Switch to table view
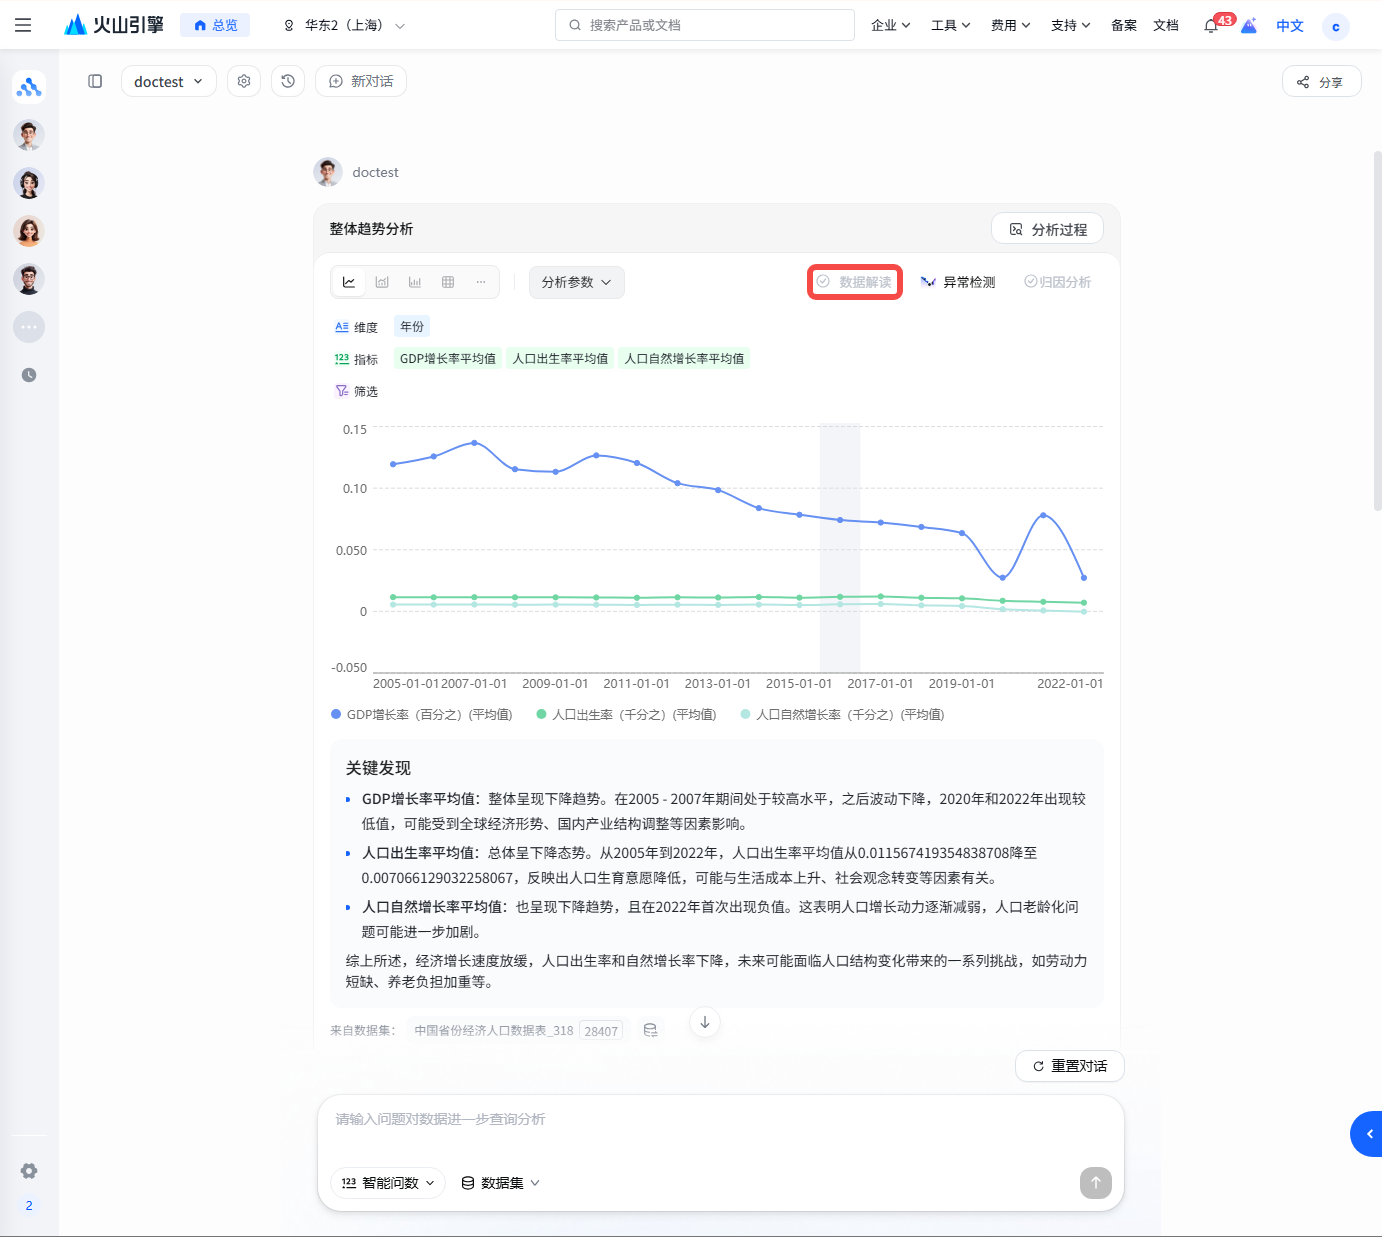Screen dimensions: 1382x1237 448,282
